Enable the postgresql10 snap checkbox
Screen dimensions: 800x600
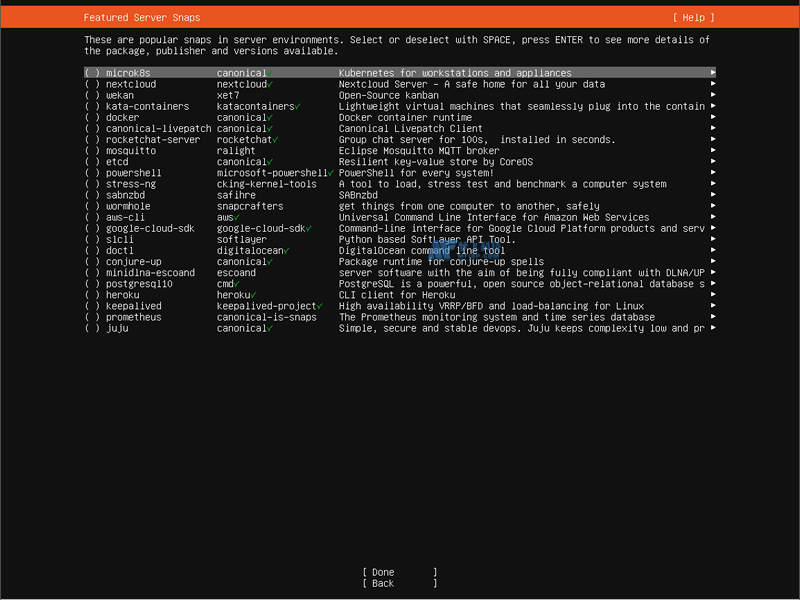pyautogui.click(x=90, y=283)
